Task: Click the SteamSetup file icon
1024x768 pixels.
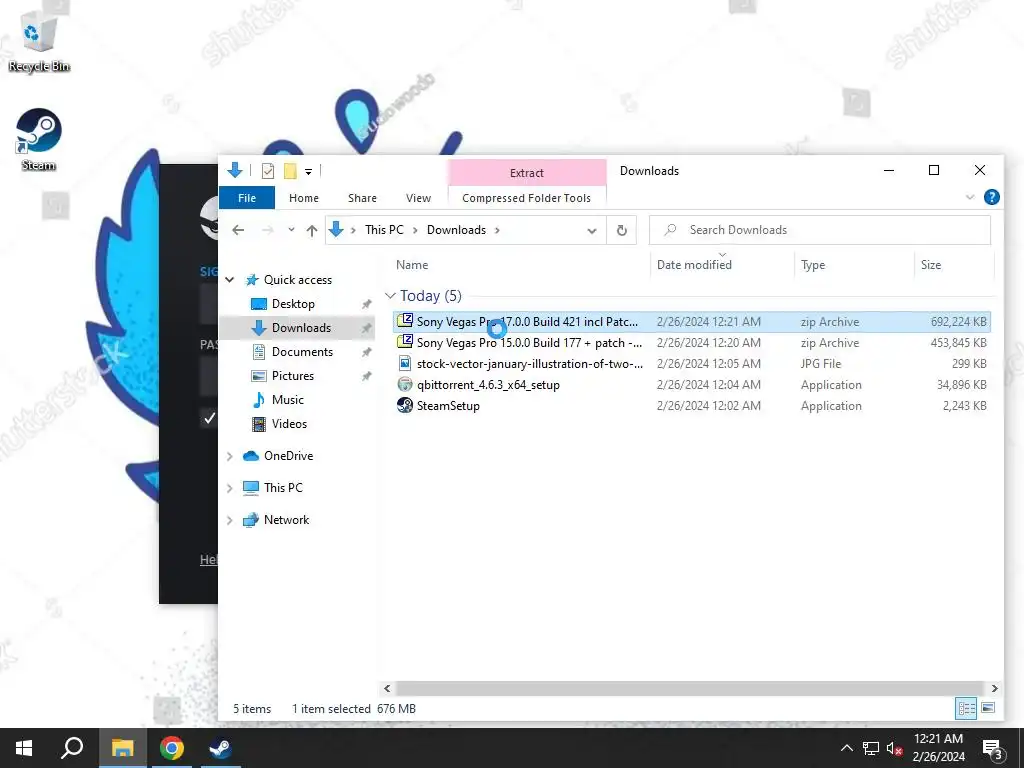Action: click(405, 406)
